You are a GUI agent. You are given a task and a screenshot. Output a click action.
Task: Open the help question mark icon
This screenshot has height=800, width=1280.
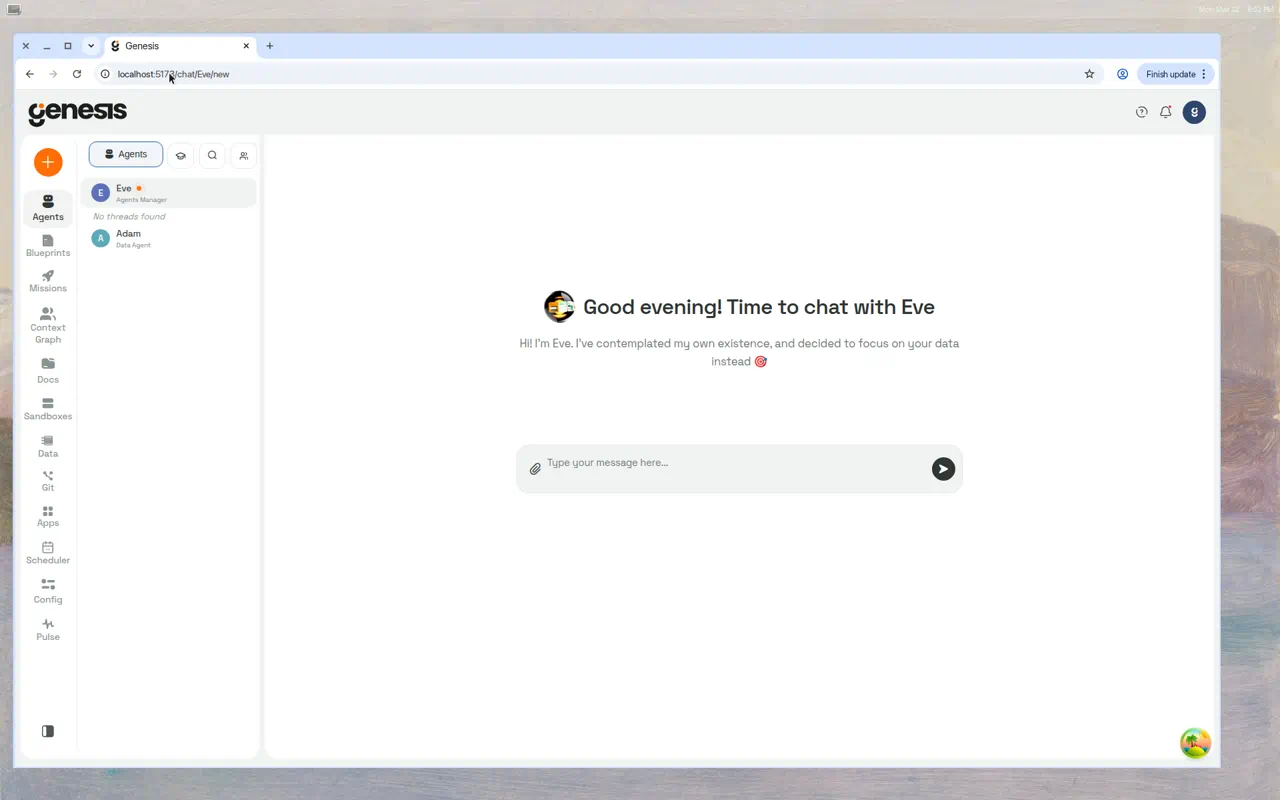pyautogui.click(x=1142, y=112)
